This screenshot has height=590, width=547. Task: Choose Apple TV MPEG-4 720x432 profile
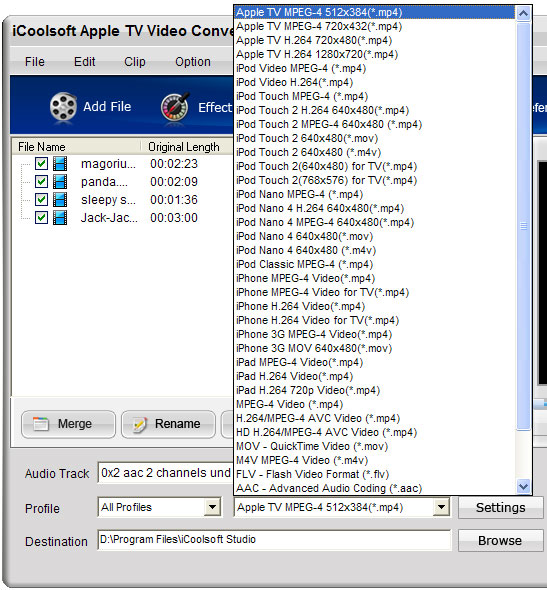(x=374, y=26)
